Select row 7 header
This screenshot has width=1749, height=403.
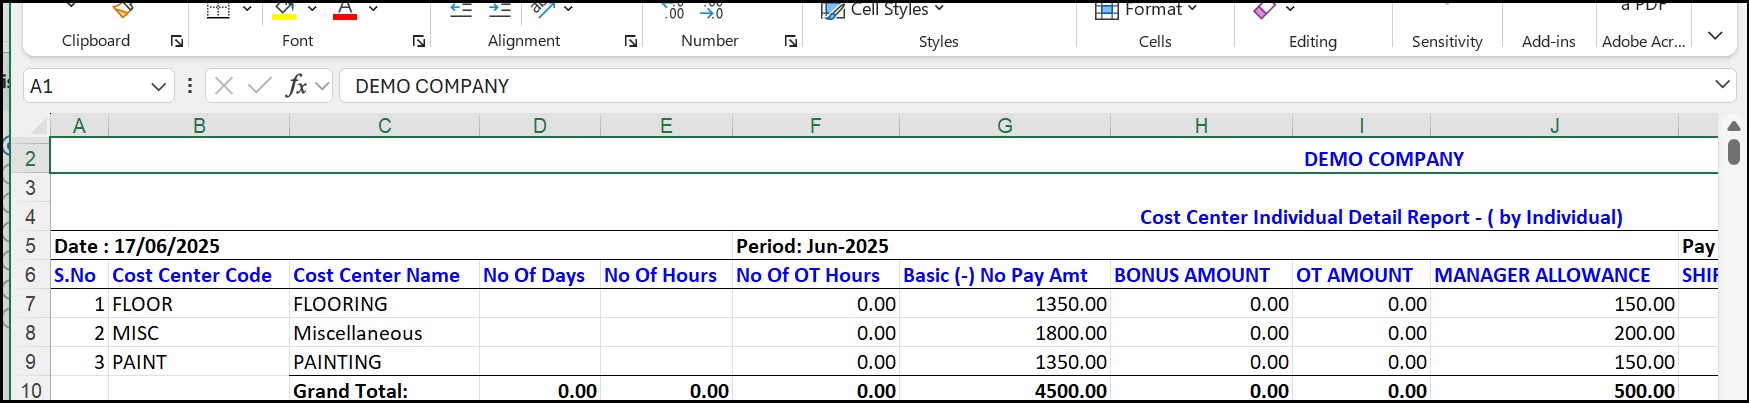pos(30,304)
